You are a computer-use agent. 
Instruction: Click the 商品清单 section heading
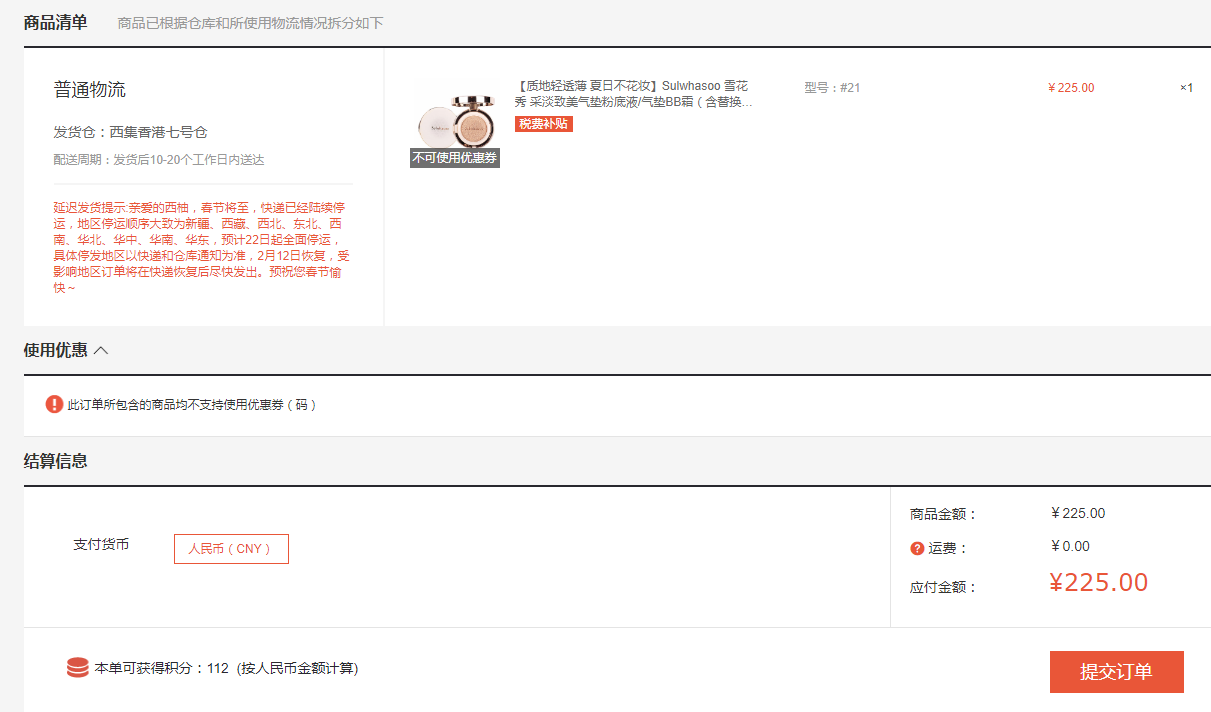click(x=56, y=22)
